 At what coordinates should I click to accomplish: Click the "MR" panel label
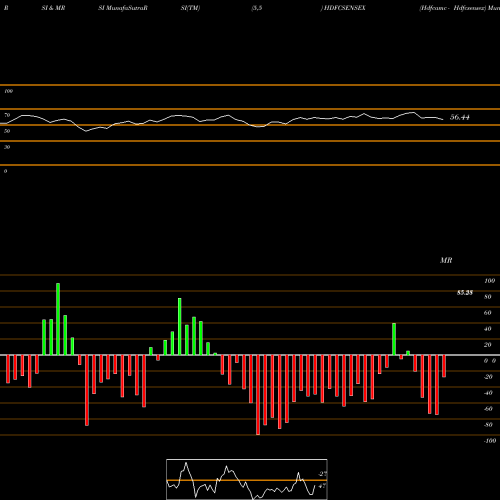pos(446,260)
